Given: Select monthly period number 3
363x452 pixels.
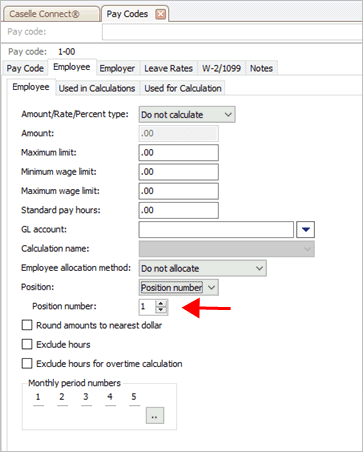Looking at the screenshot, I should click(86, 398).
